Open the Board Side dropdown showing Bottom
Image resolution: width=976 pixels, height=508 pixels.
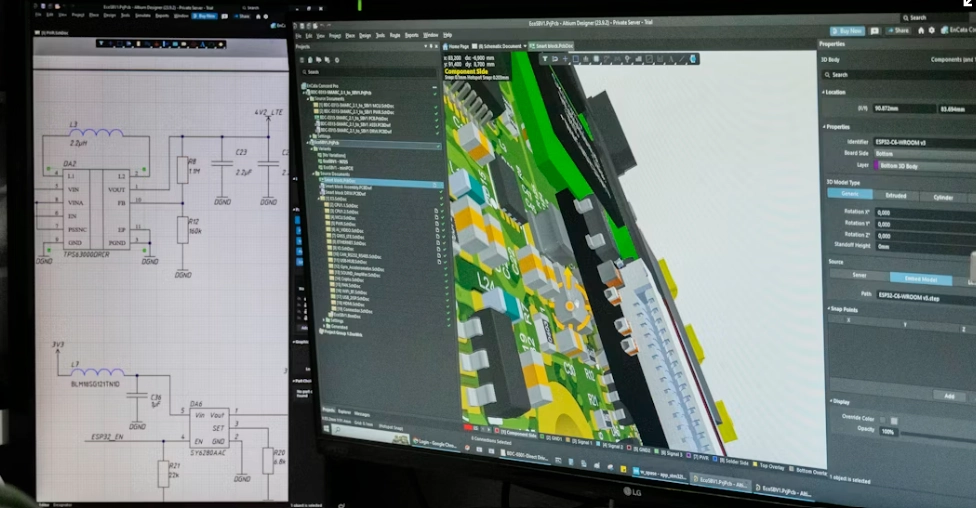click(924, 154)
